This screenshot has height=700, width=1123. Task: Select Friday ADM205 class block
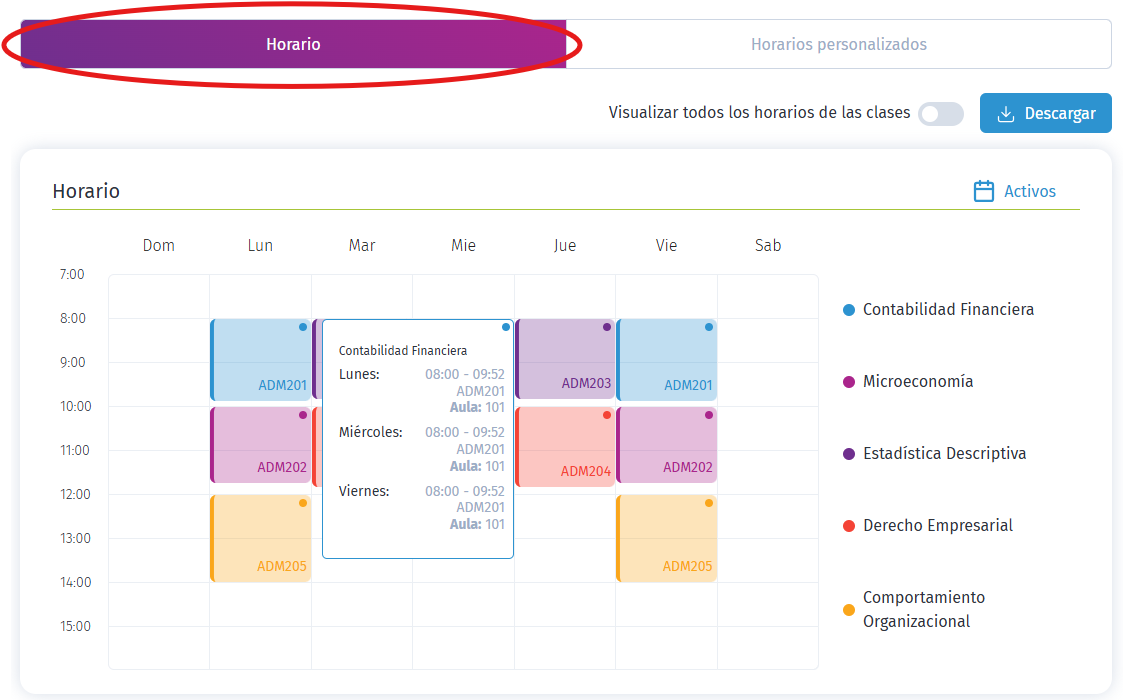[667, 538]
